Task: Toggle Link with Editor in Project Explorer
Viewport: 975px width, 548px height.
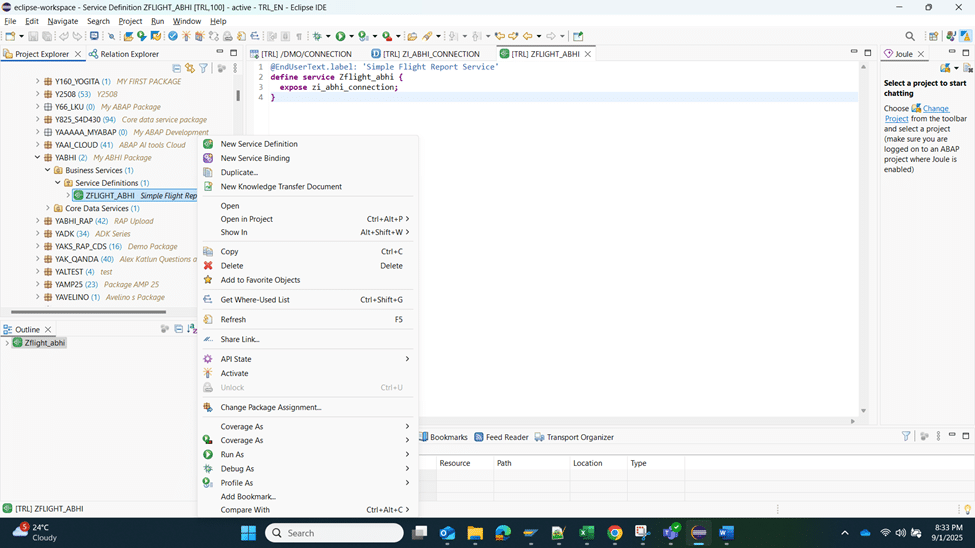Action: click(x=189, y=69)
